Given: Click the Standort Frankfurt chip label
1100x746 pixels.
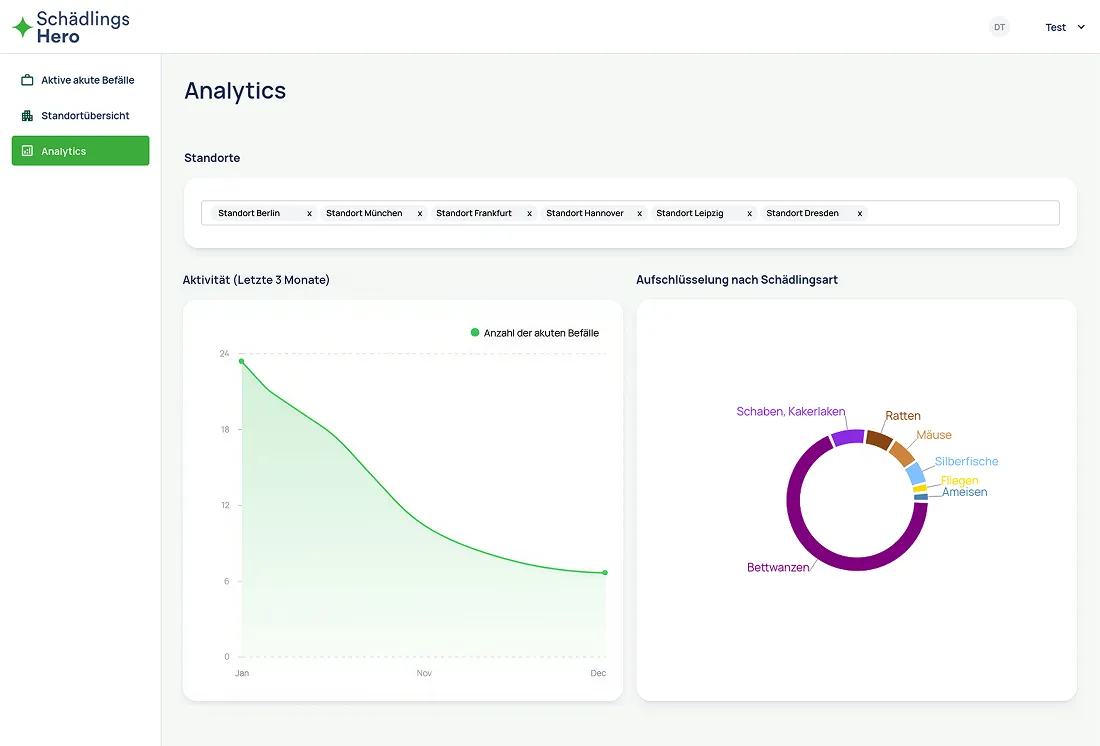Looking at the screenshot, I should coord(474,213).
